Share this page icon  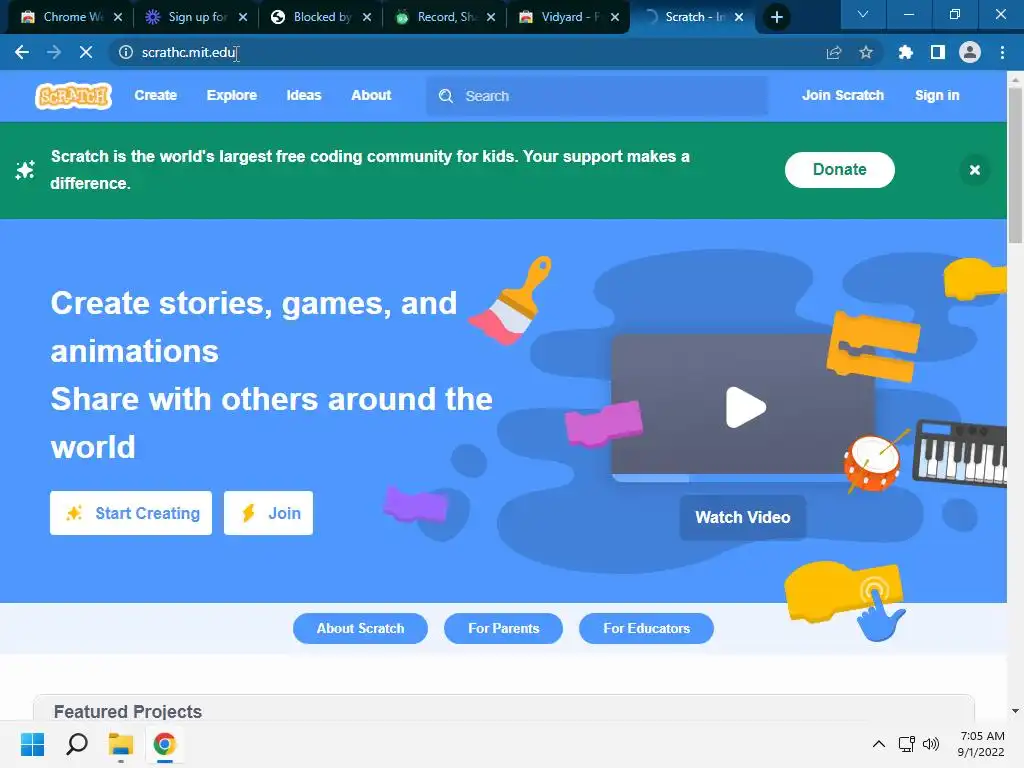pos(834,52)
